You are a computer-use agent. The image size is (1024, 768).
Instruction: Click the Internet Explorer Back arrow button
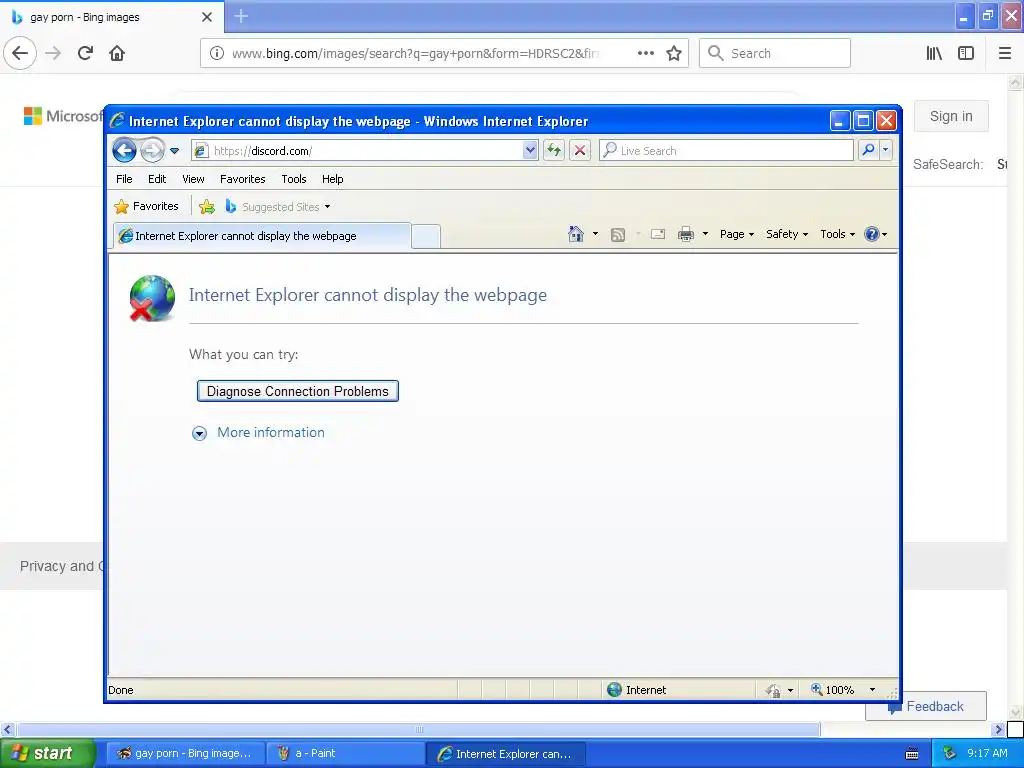[124, 151]
